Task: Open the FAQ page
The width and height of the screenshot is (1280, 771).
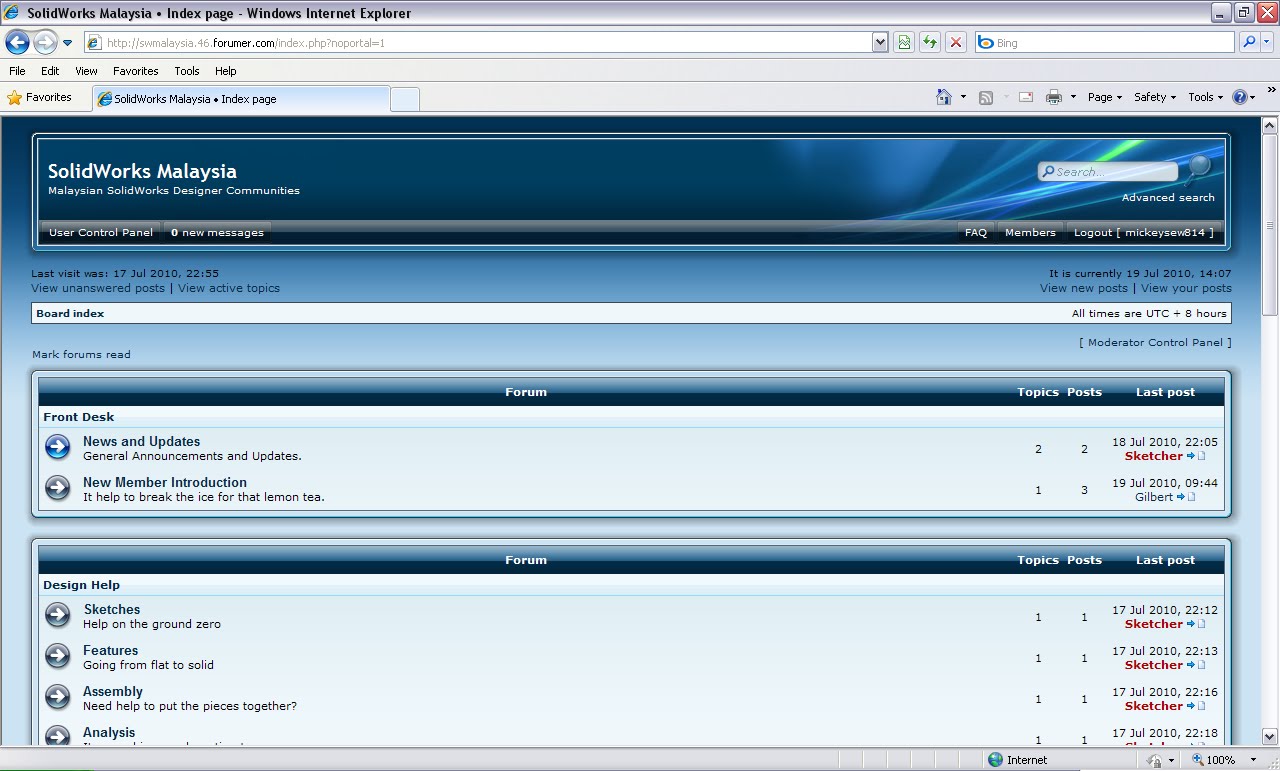Action: pyautogui.click(x=976, y=232)
